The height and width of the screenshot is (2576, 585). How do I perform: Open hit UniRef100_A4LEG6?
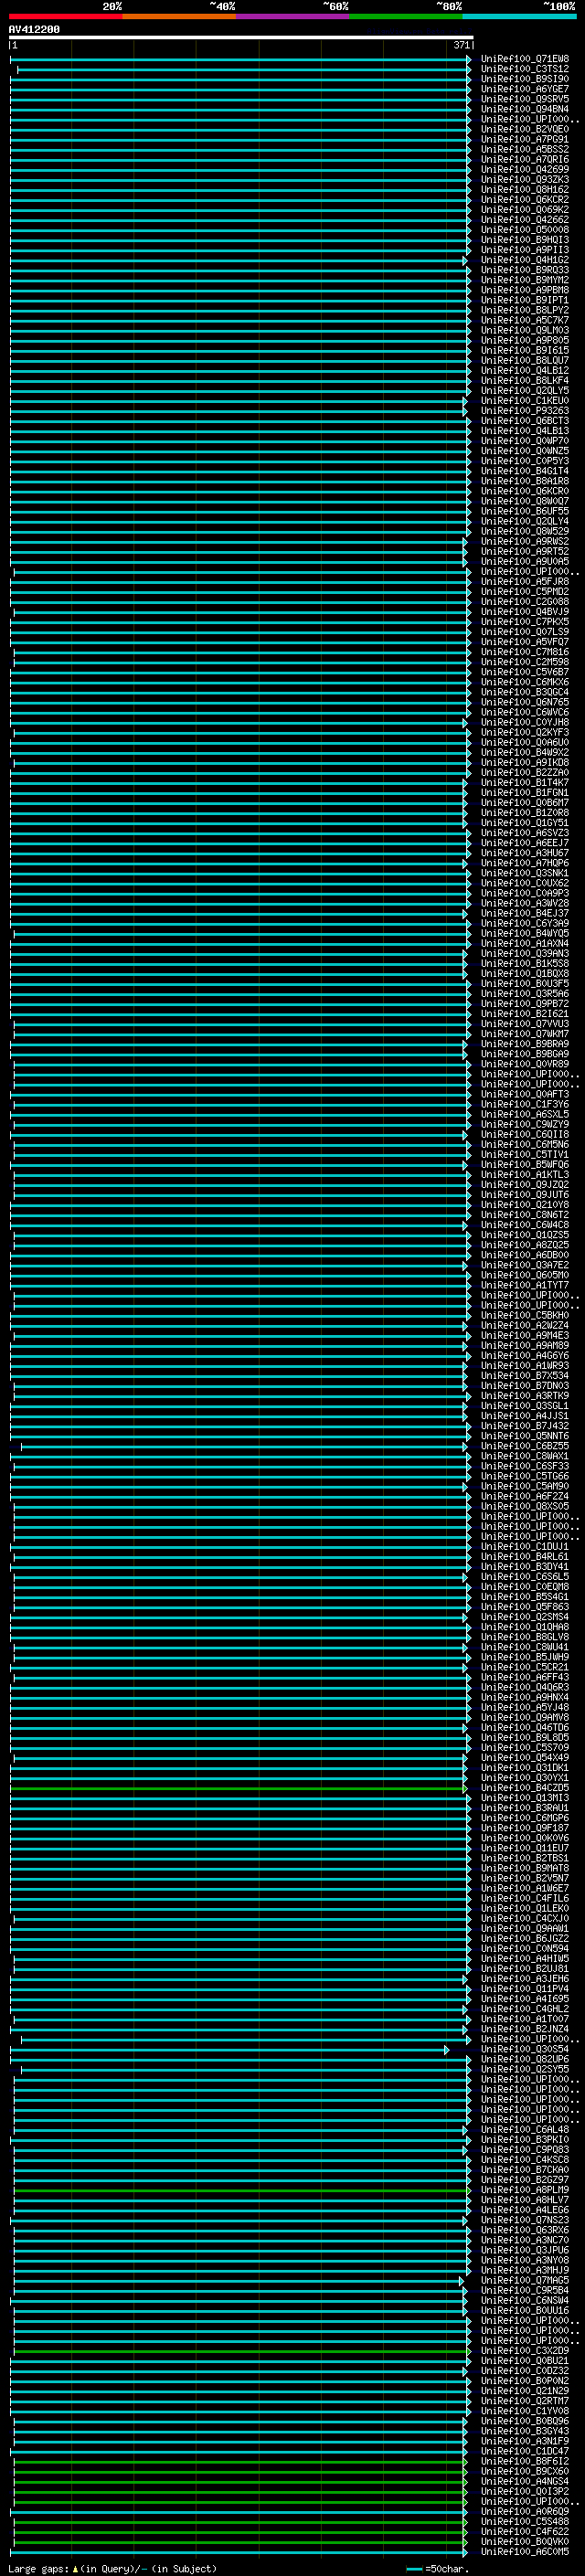[524, 2210]
